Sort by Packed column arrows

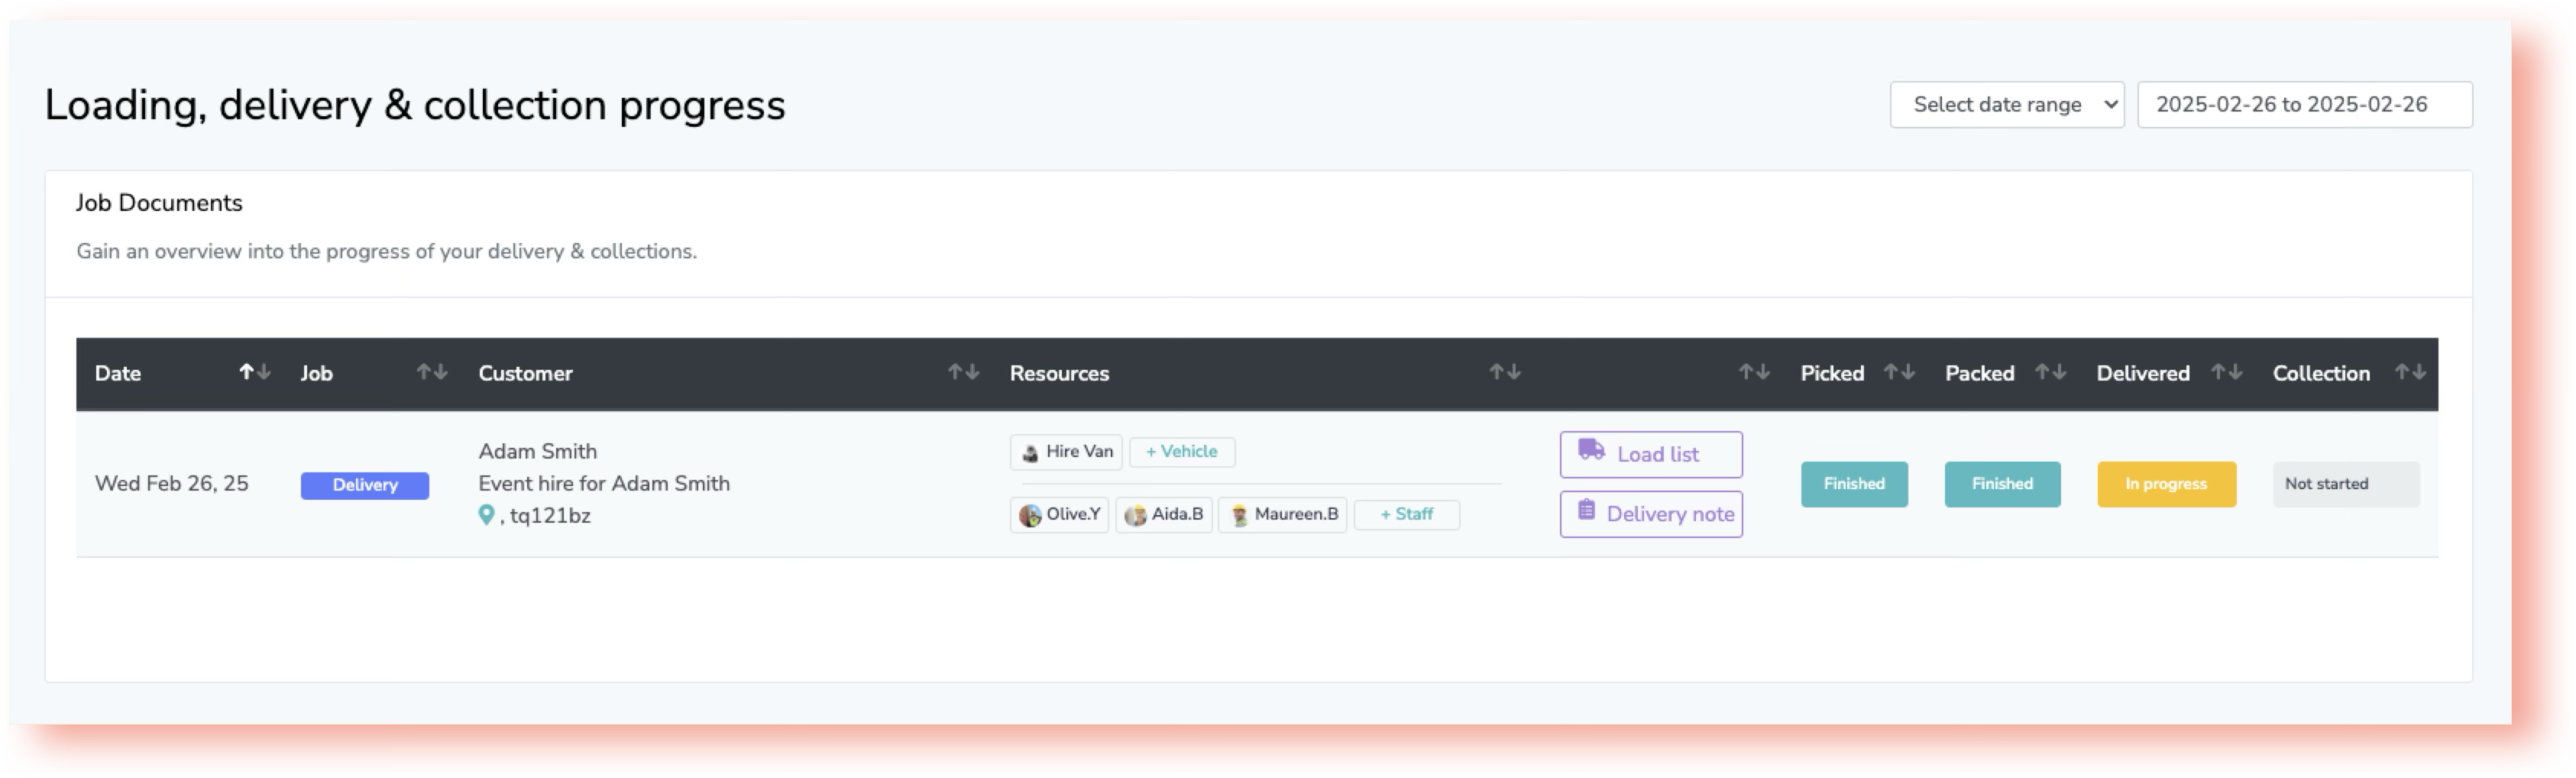(2050, 372)
